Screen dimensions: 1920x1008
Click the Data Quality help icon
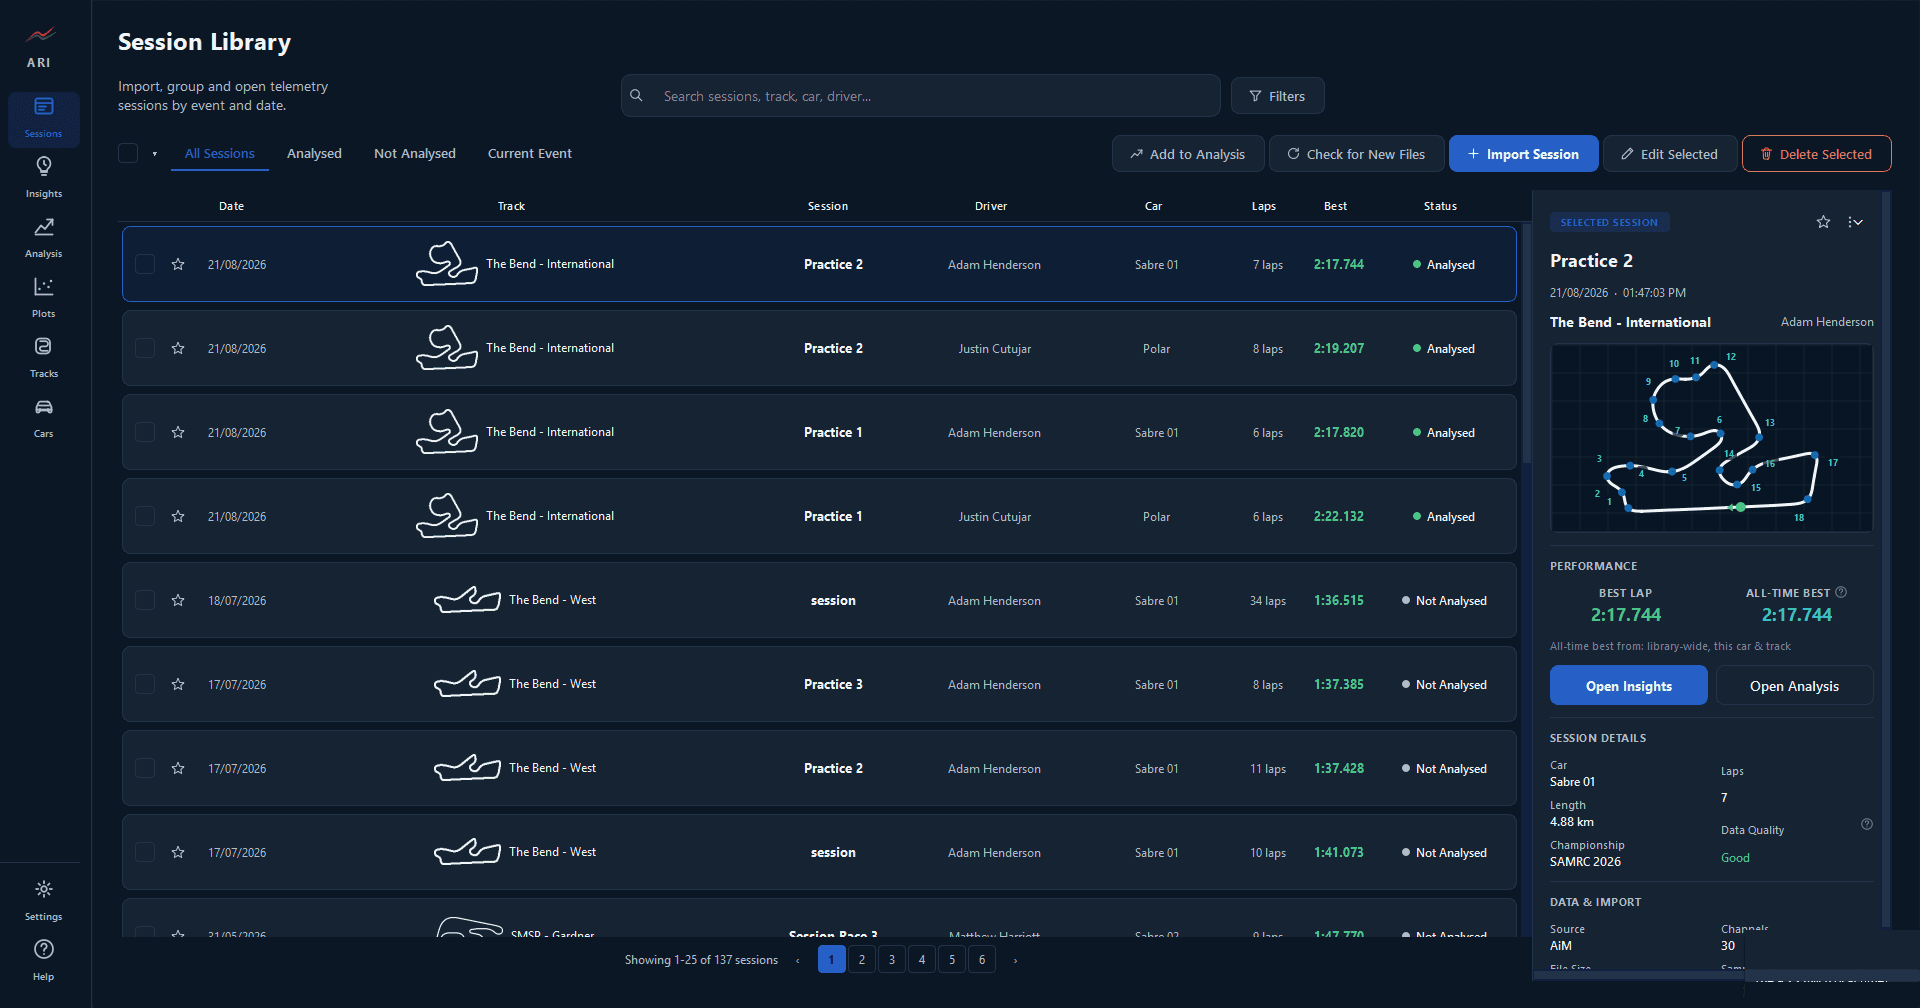[x=1866, y=824]
